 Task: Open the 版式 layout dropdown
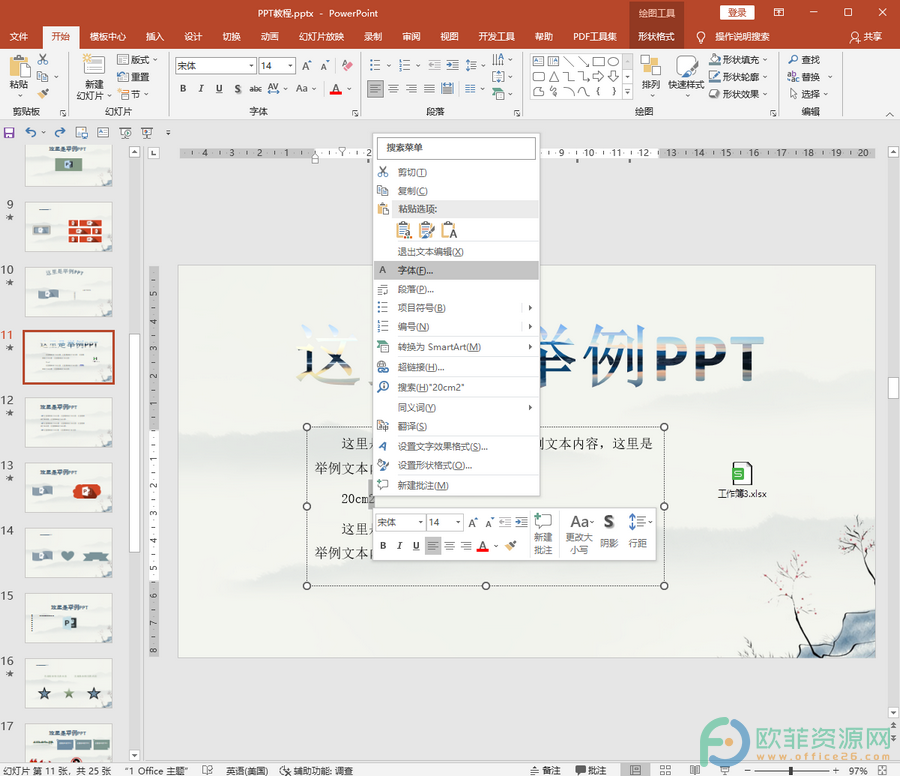(x=137, y=60)
